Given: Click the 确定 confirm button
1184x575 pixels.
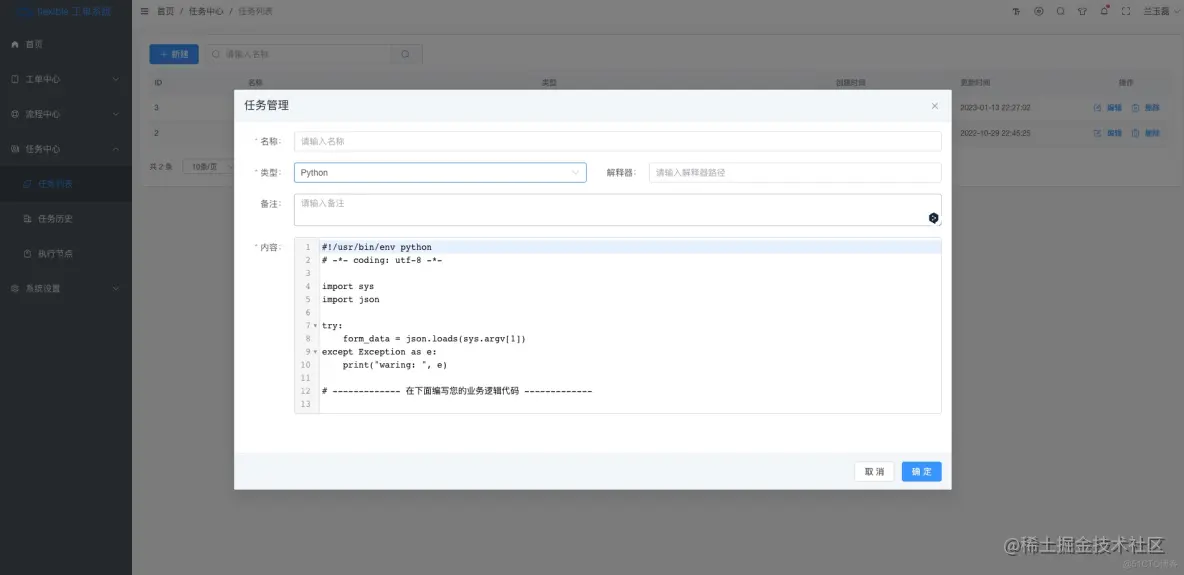Looking at the screenshot, I should 921,471.
